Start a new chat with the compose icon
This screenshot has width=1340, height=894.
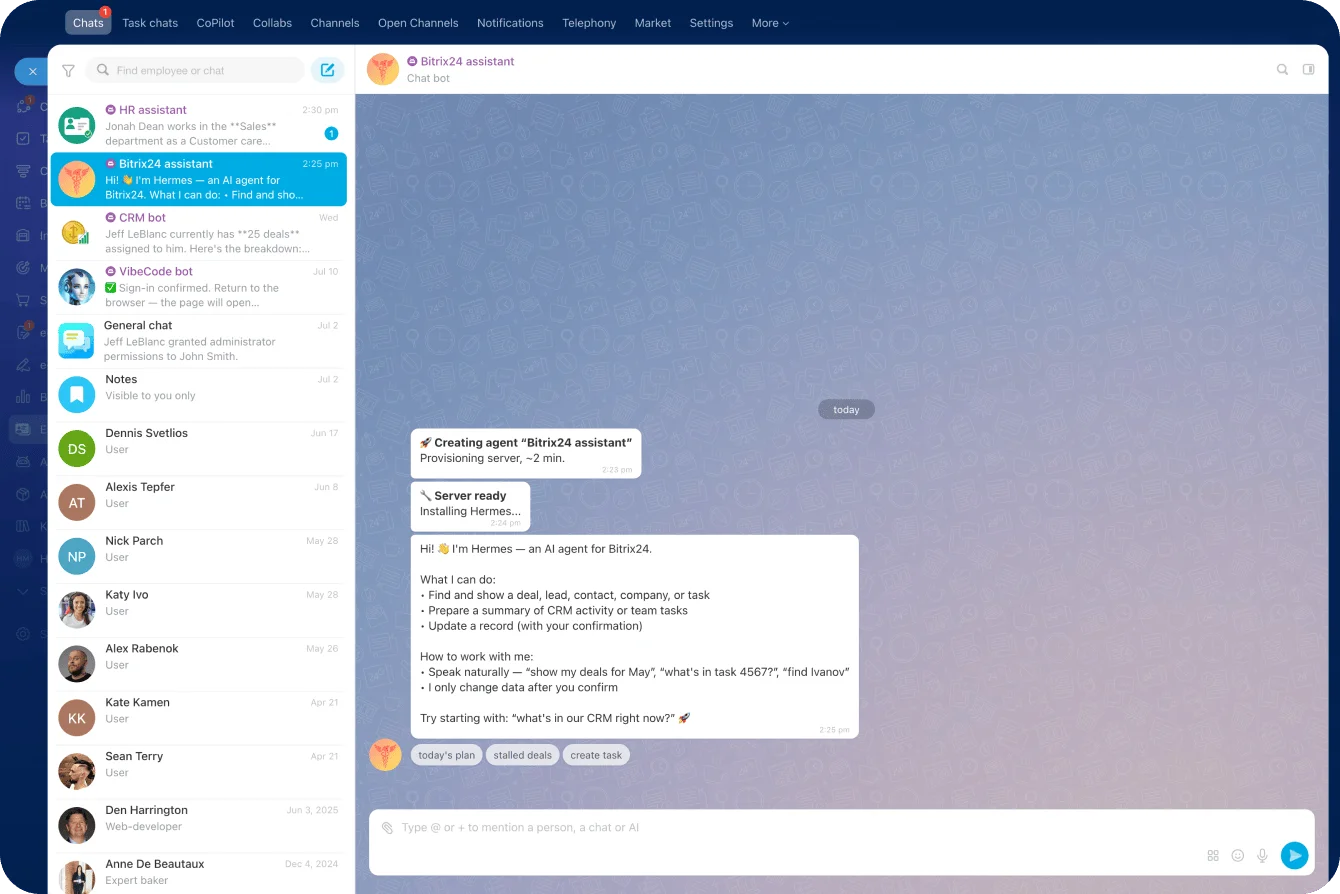pyautogui.click(x=327, y=70)
